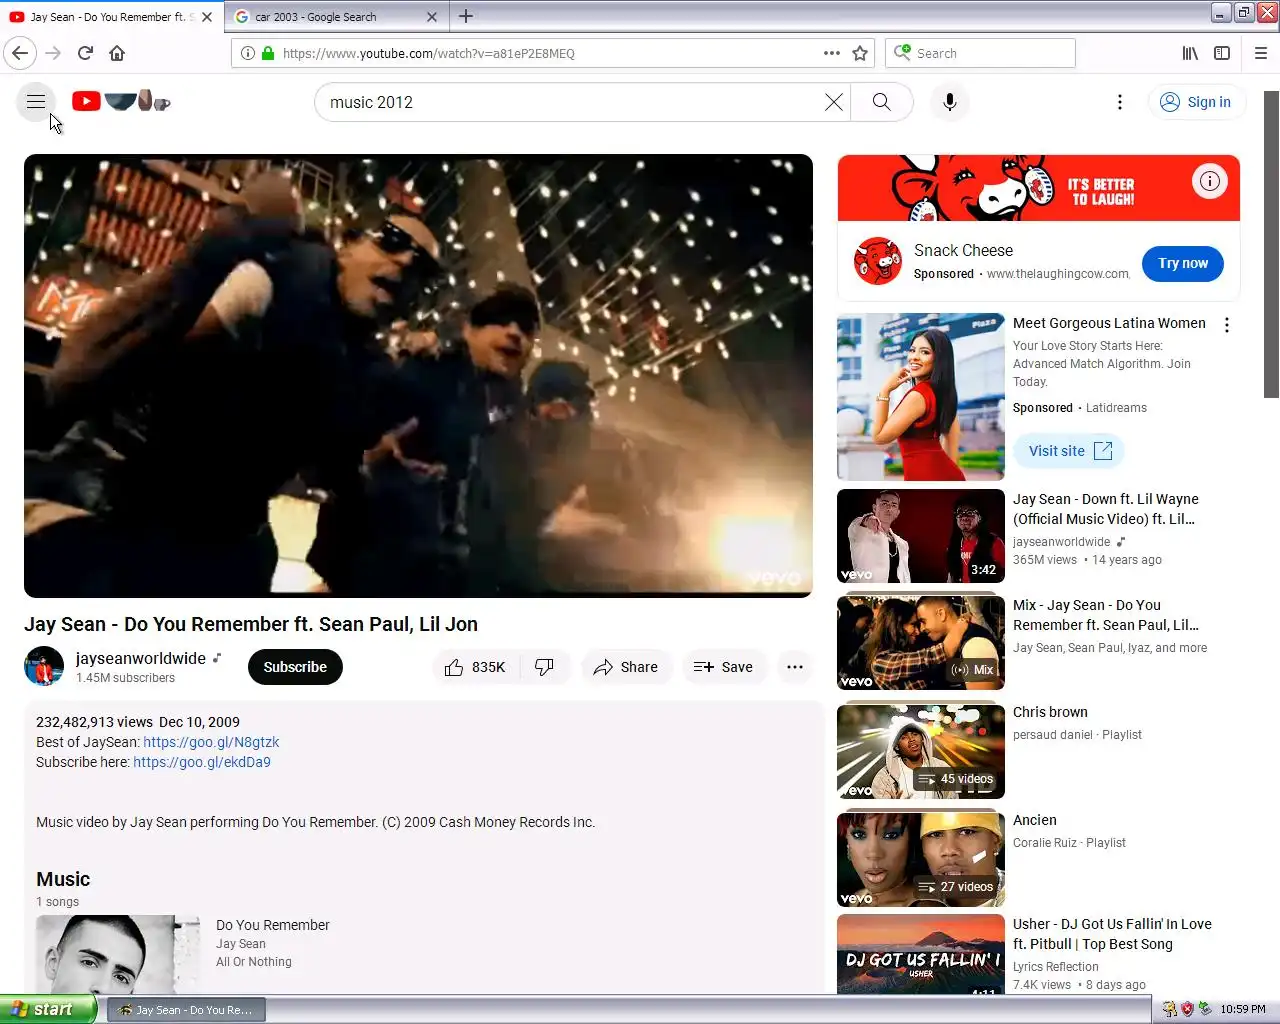Click Try now on Snack Cheese ad
Screen dimensions: 1280x1024
pos(1183,263)
